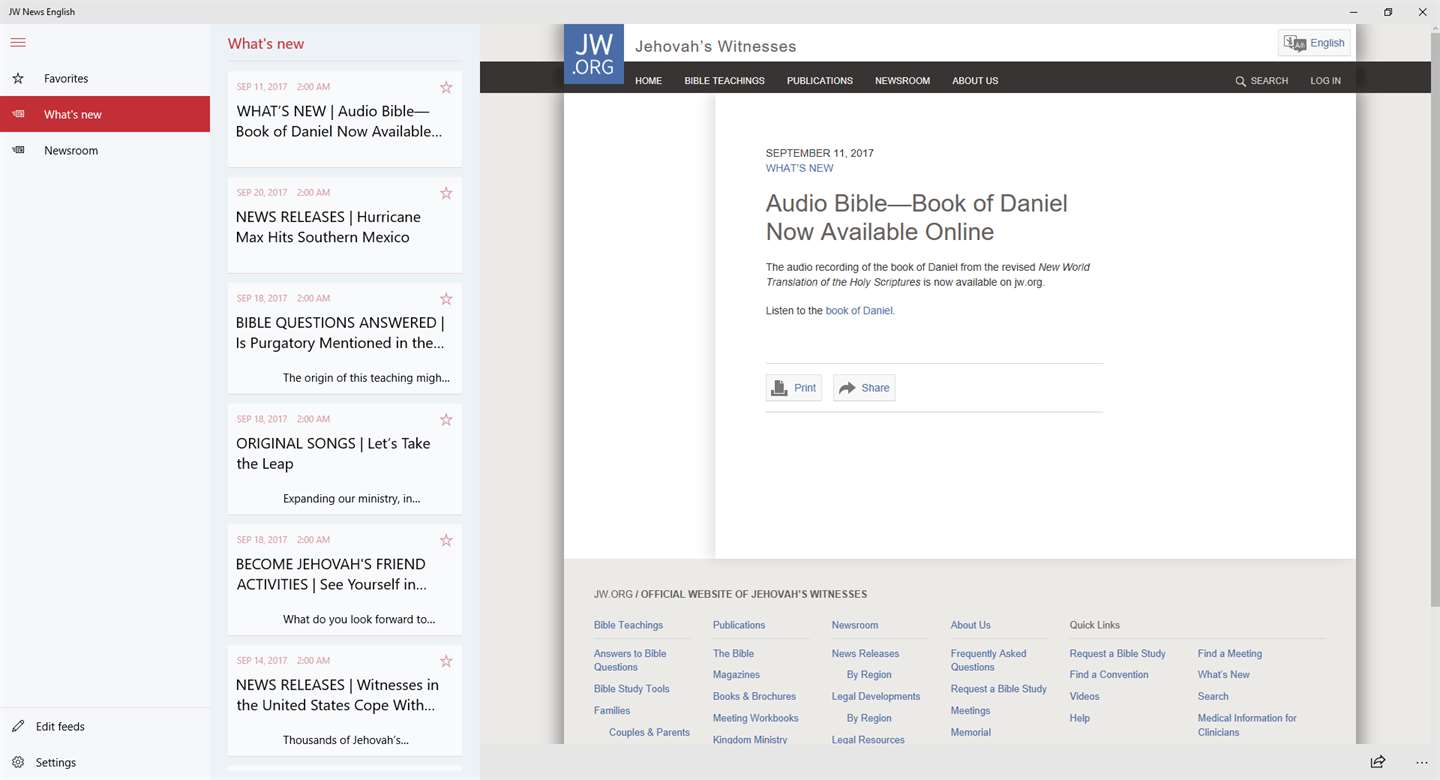The image size is (1440, 780).
Task: Open Couples & Parents footer link
Action: pos(649,732)
